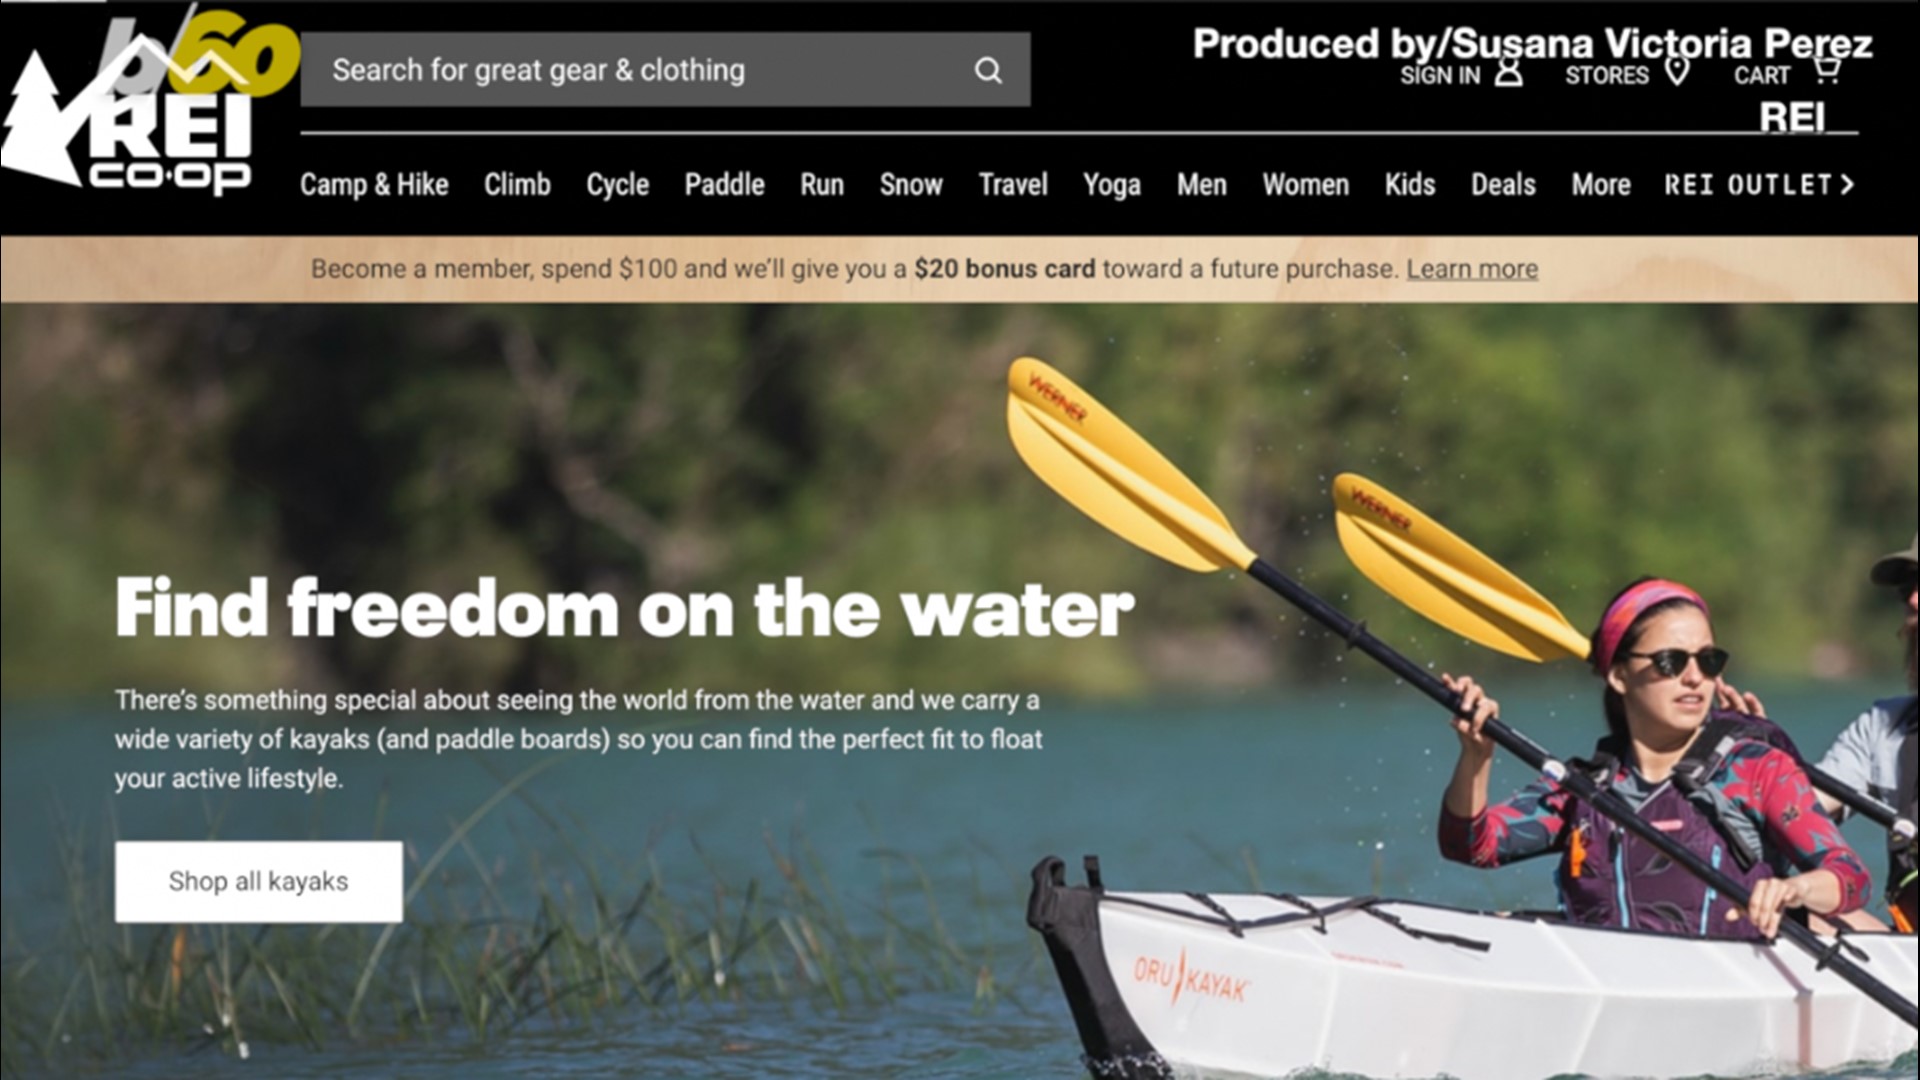Screen dimensions: 1920x1080
Task: Focus the gear & clothing search field
Action: click(x=665, y=70)
